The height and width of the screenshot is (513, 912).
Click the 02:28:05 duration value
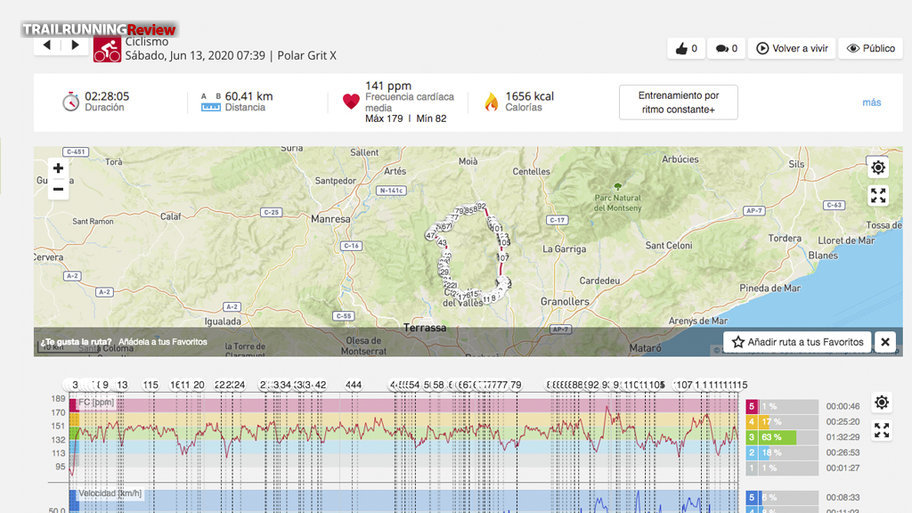coord(107,96)
